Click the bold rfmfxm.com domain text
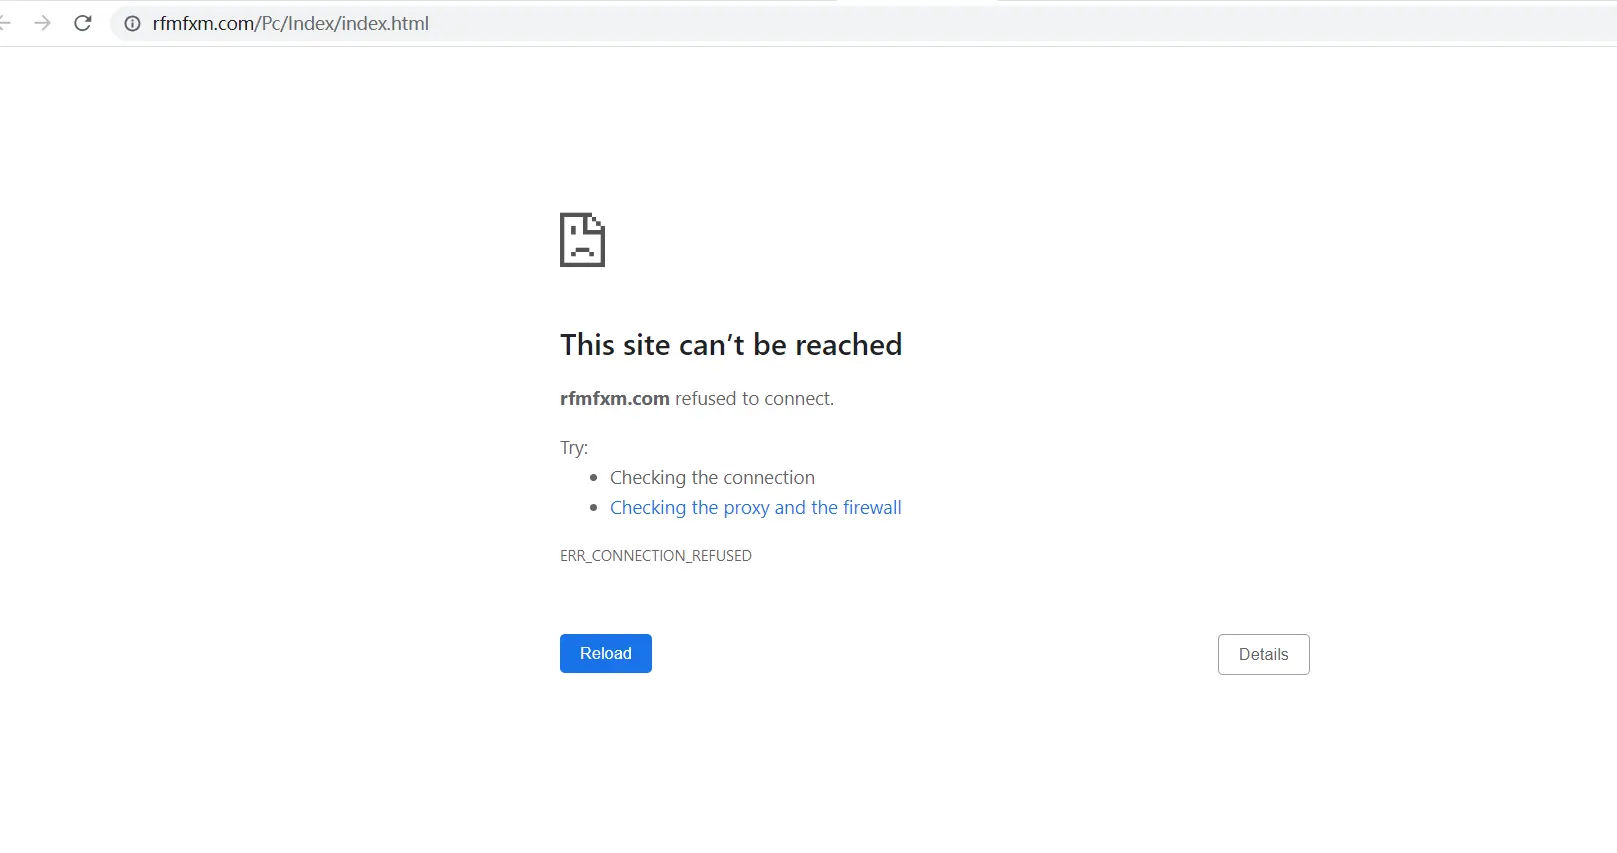The image size is (1617, 853). point(614,398)
